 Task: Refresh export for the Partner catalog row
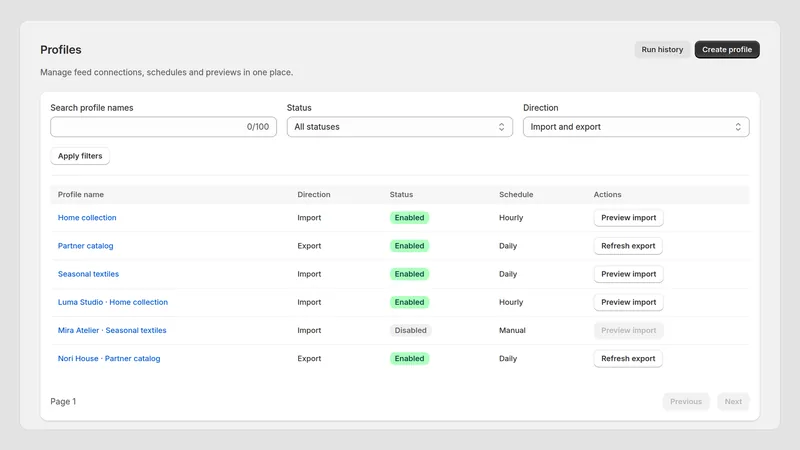(x=628, y=245)
